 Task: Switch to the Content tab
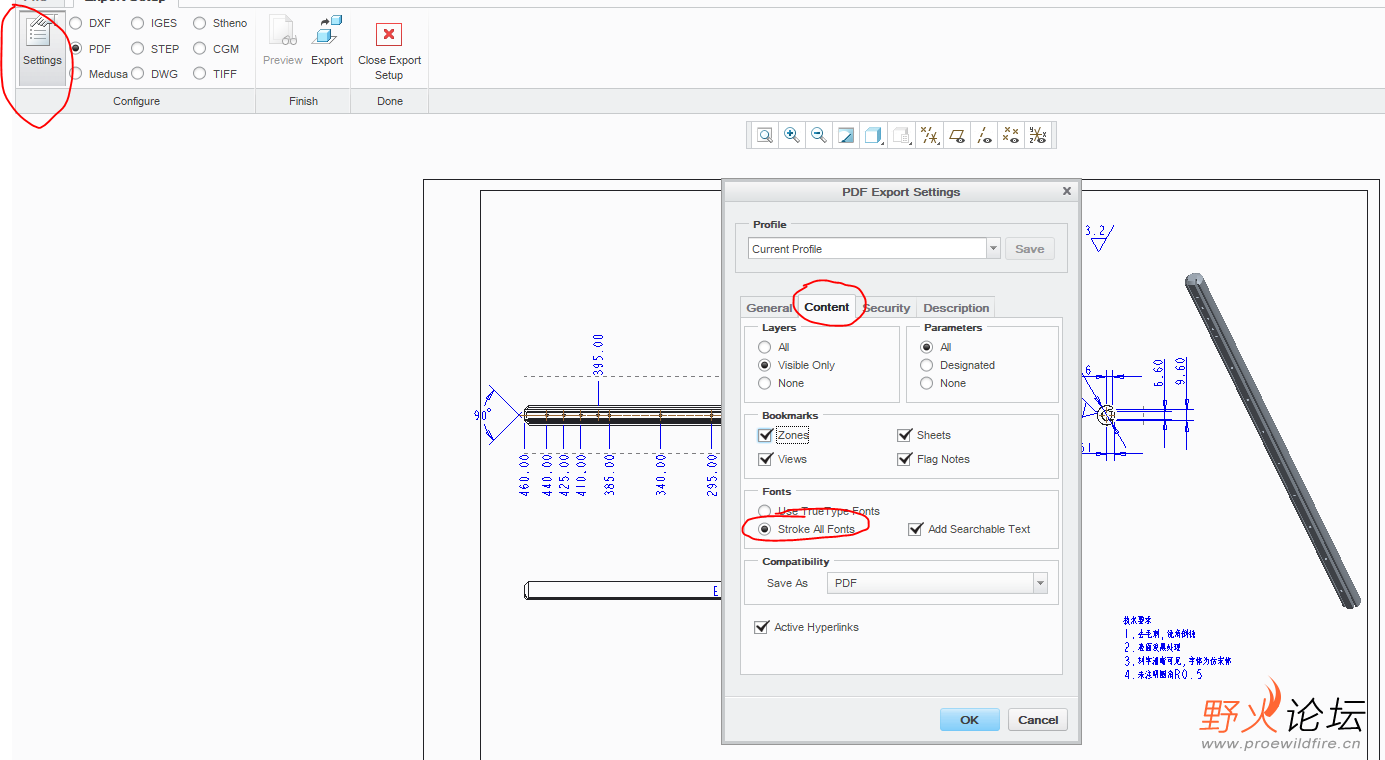[827, 307]
